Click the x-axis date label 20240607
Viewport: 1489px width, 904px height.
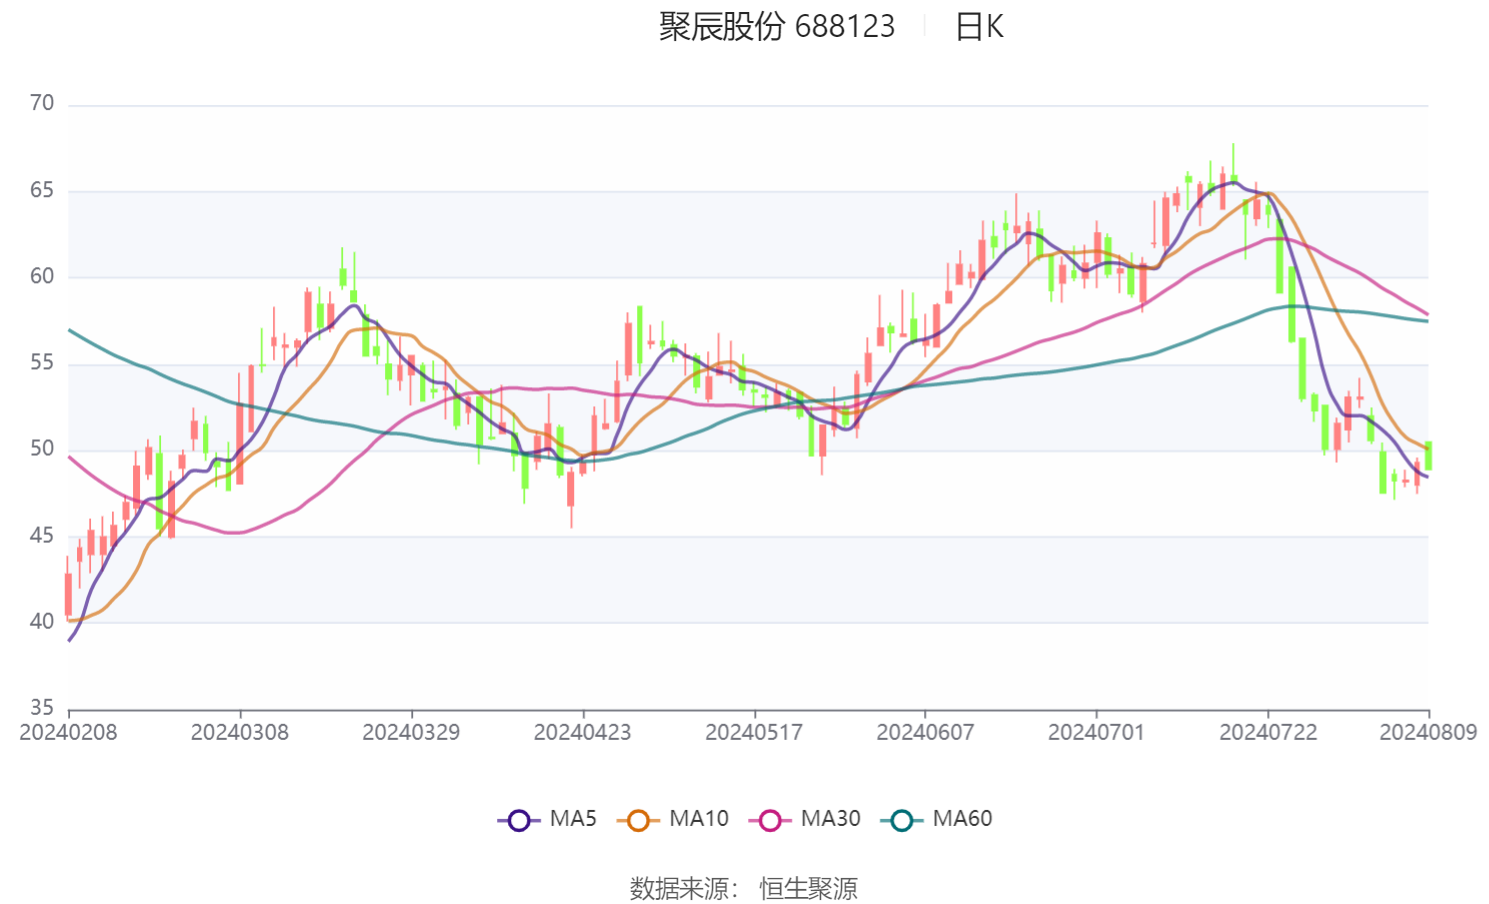pos(925,732)
